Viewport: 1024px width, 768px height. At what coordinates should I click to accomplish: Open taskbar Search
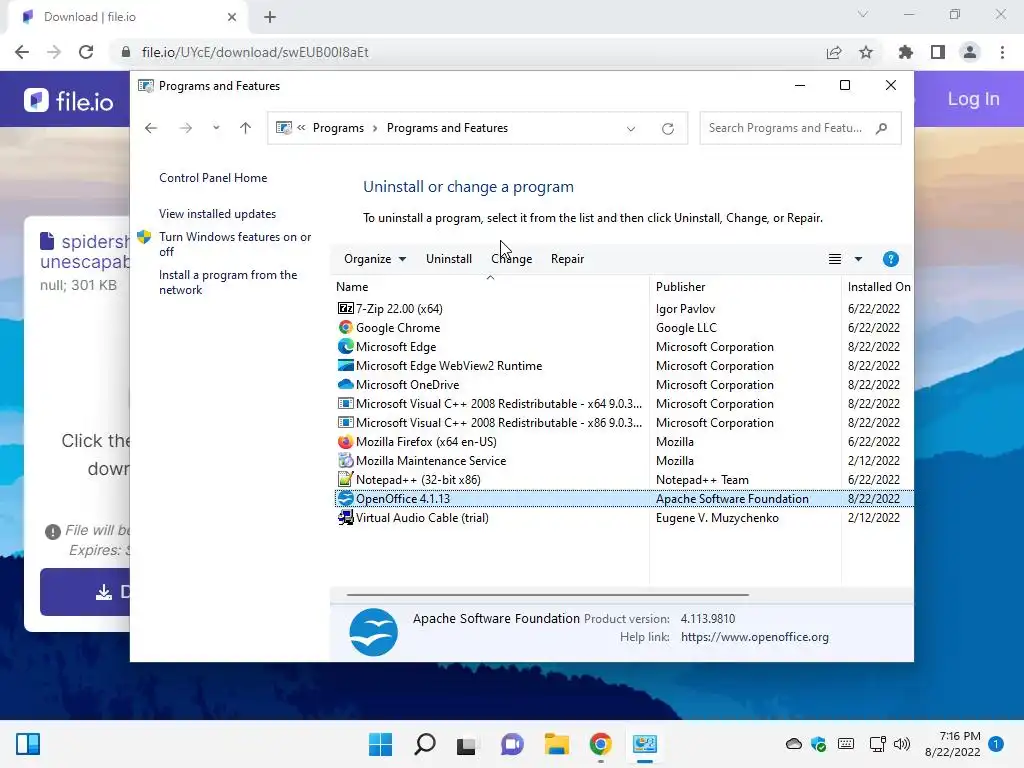pyautogui.click(x=424, y=744)
